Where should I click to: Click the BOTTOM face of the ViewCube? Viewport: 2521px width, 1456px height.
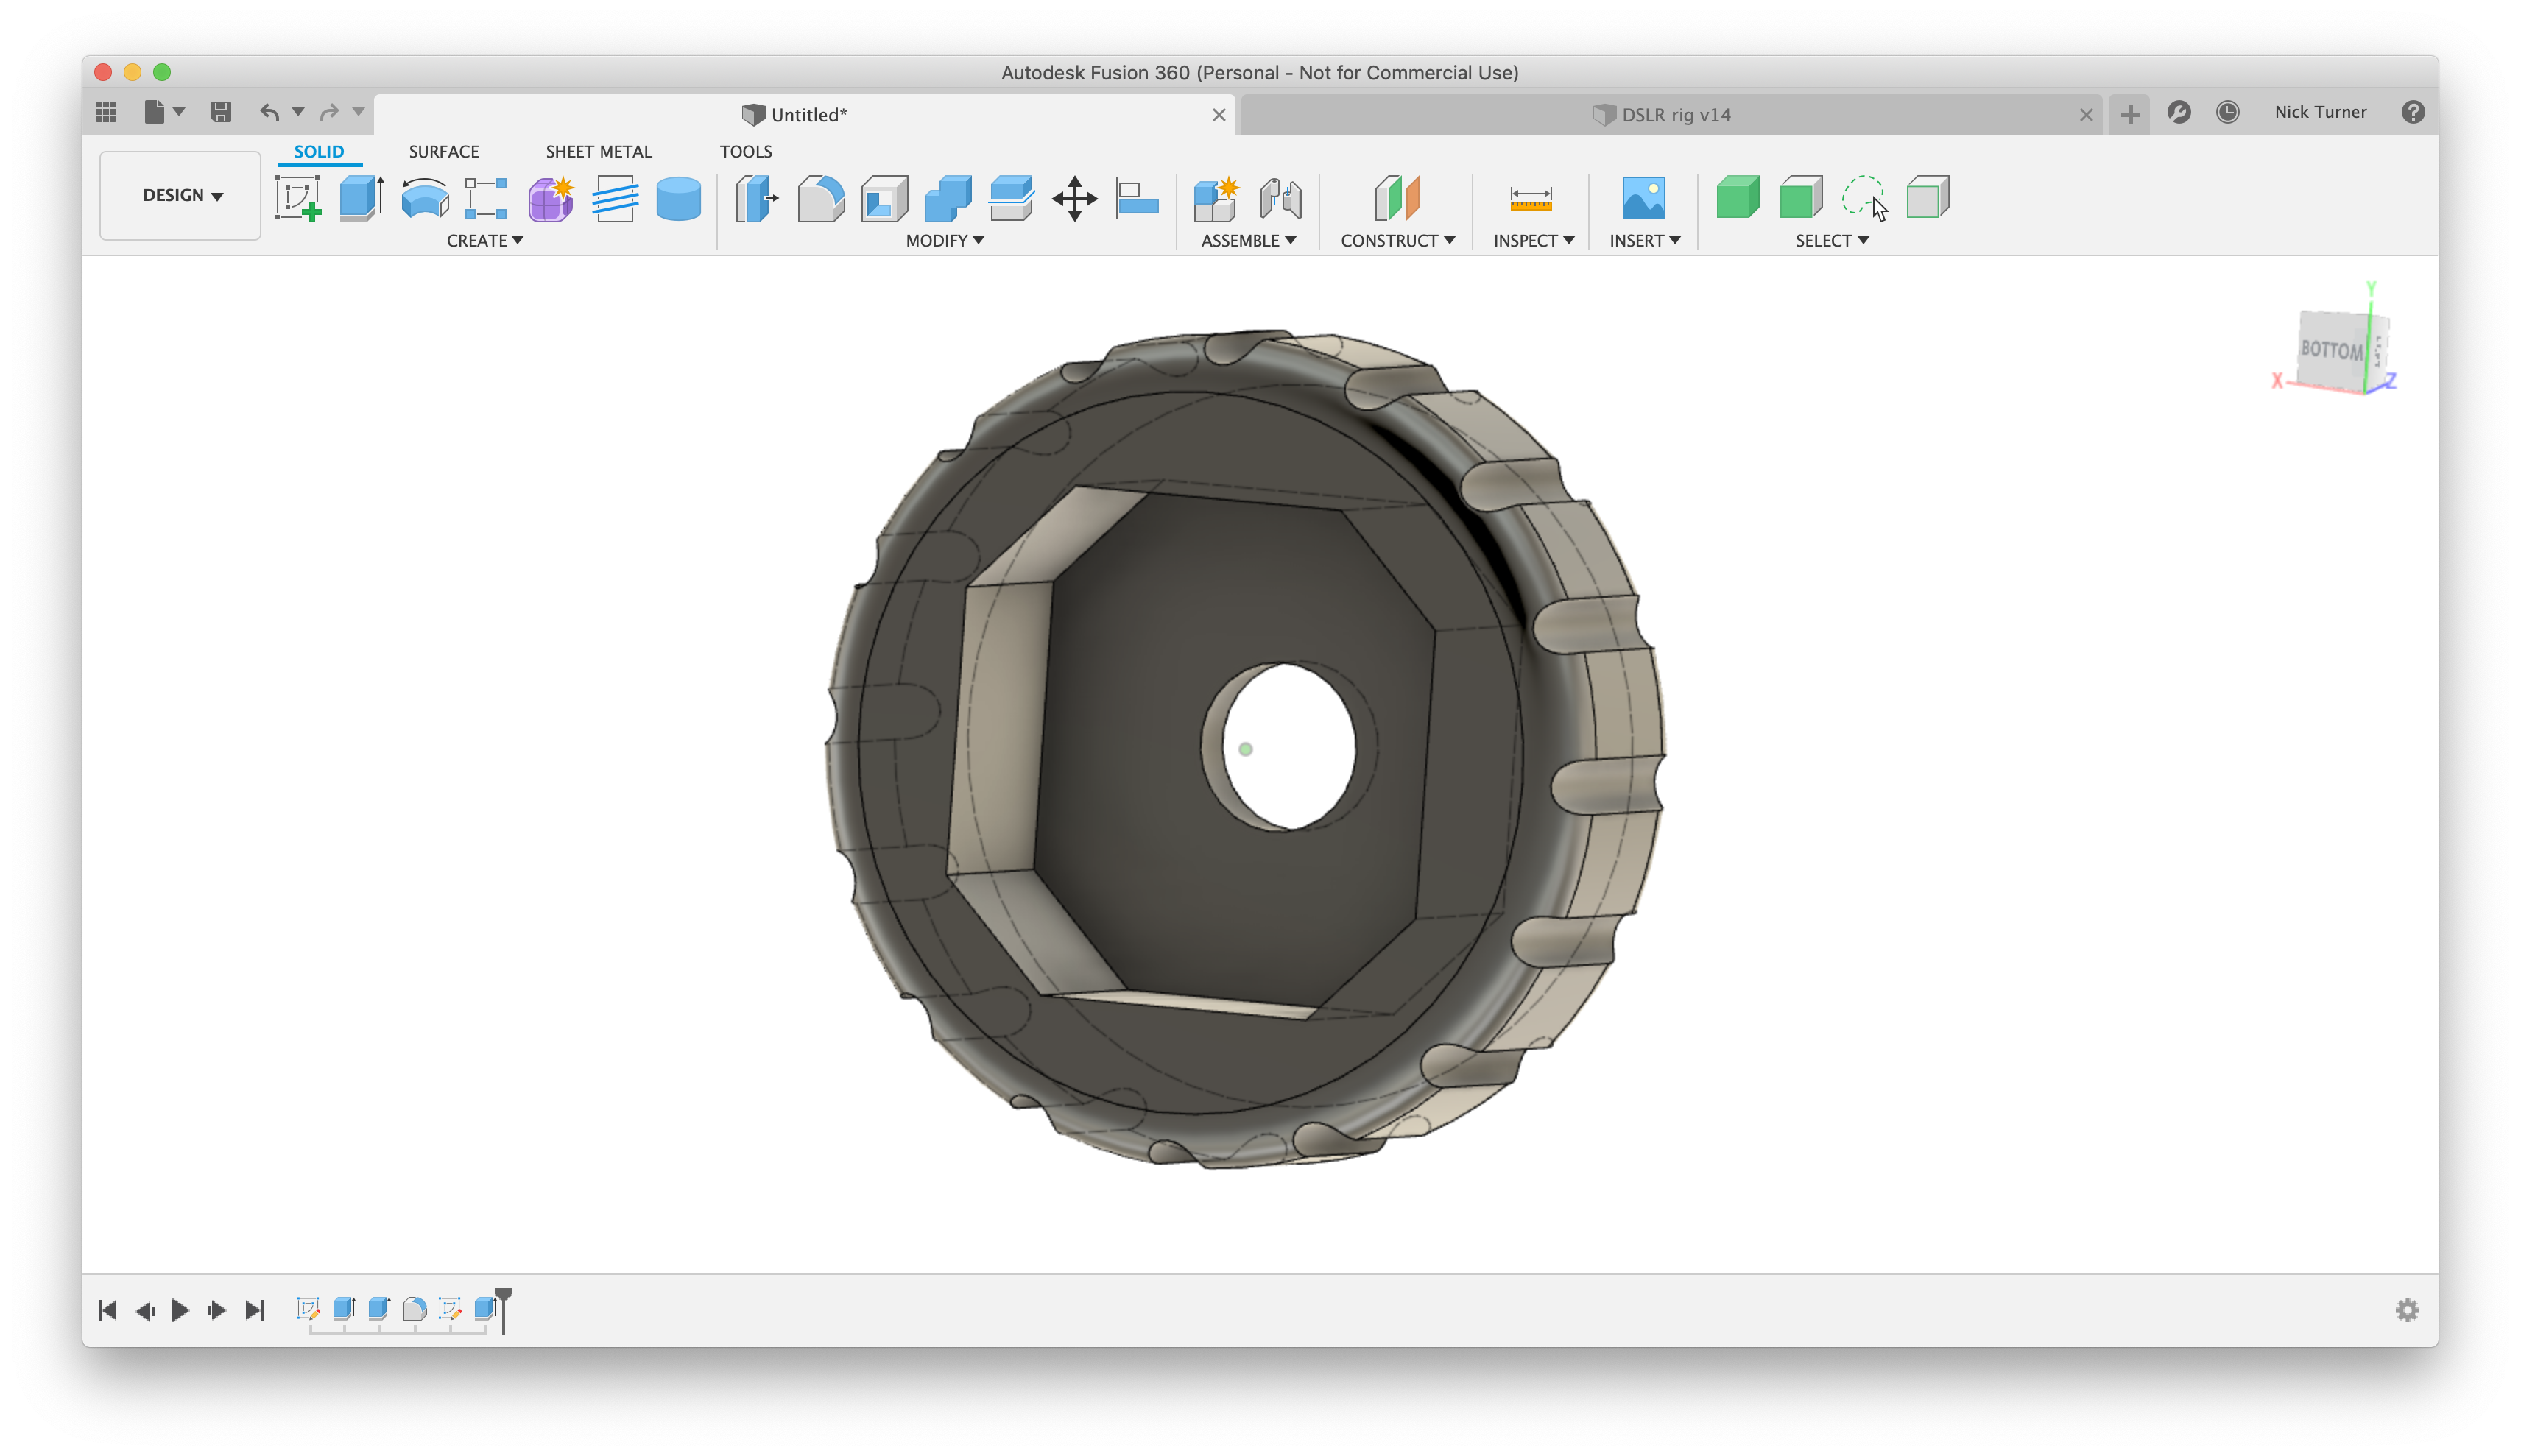(2330, 350)
